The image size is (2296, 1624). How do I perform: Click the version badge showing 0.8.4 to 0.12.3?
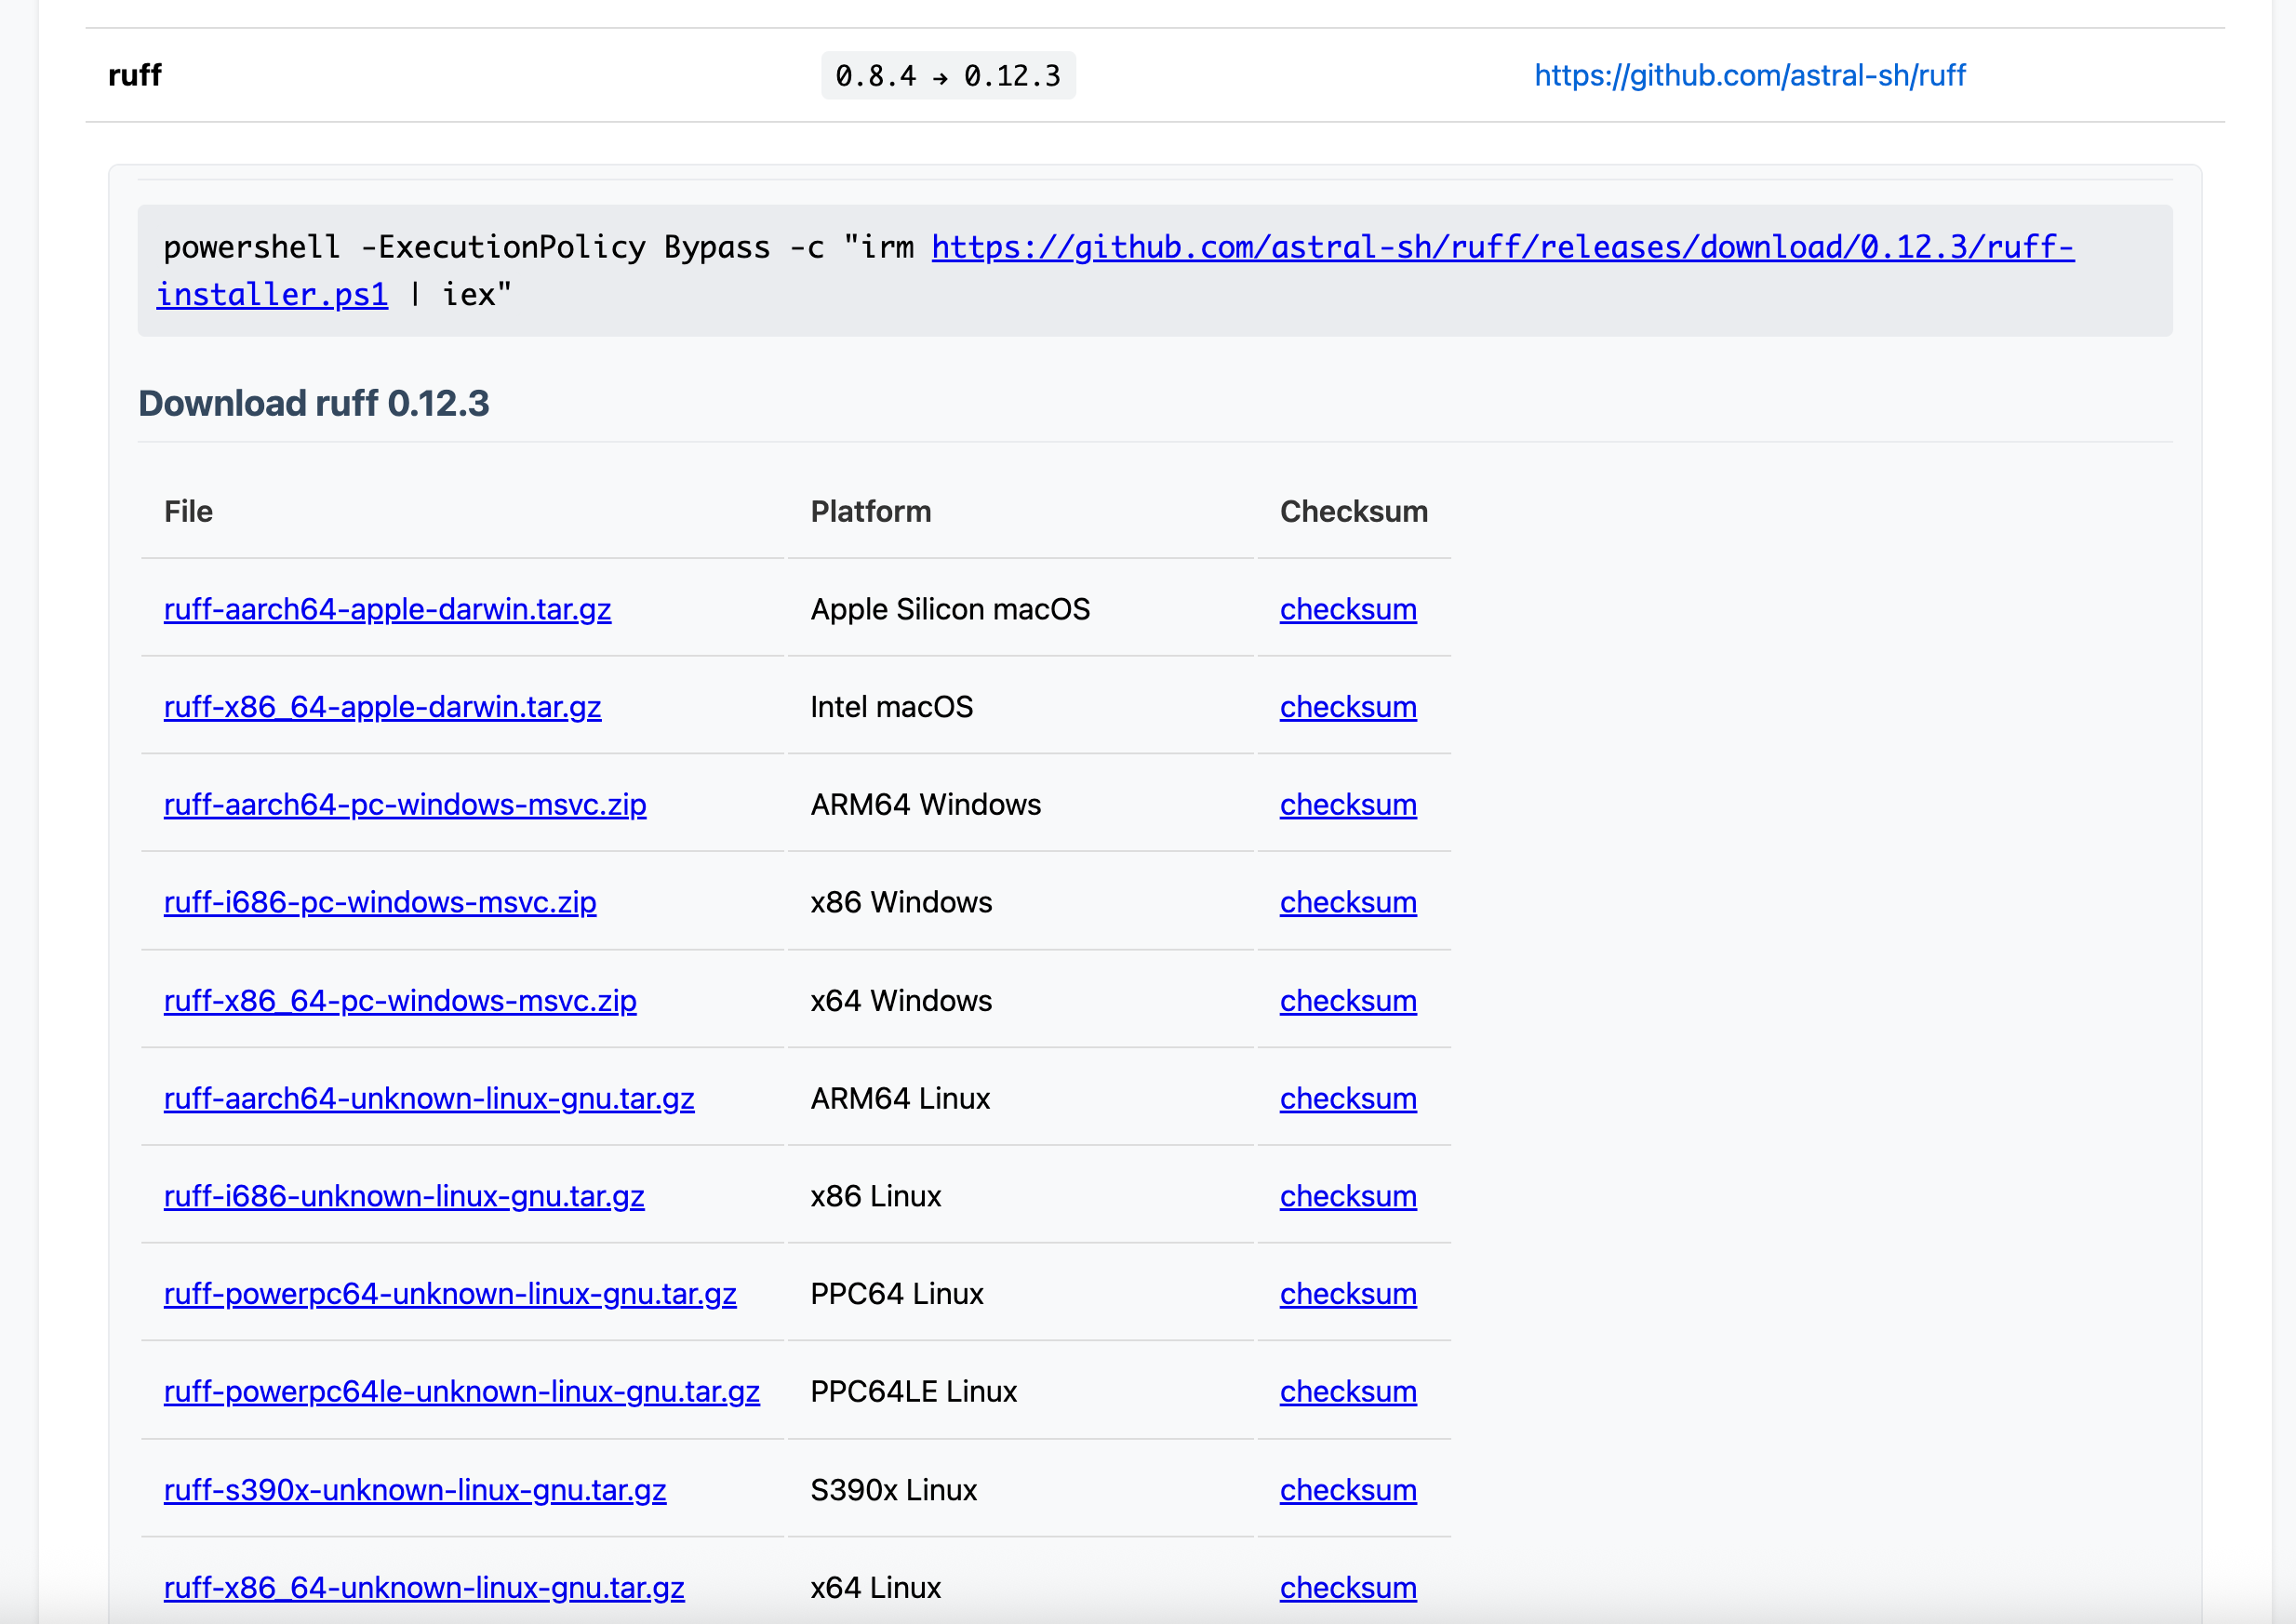point(947,75)
